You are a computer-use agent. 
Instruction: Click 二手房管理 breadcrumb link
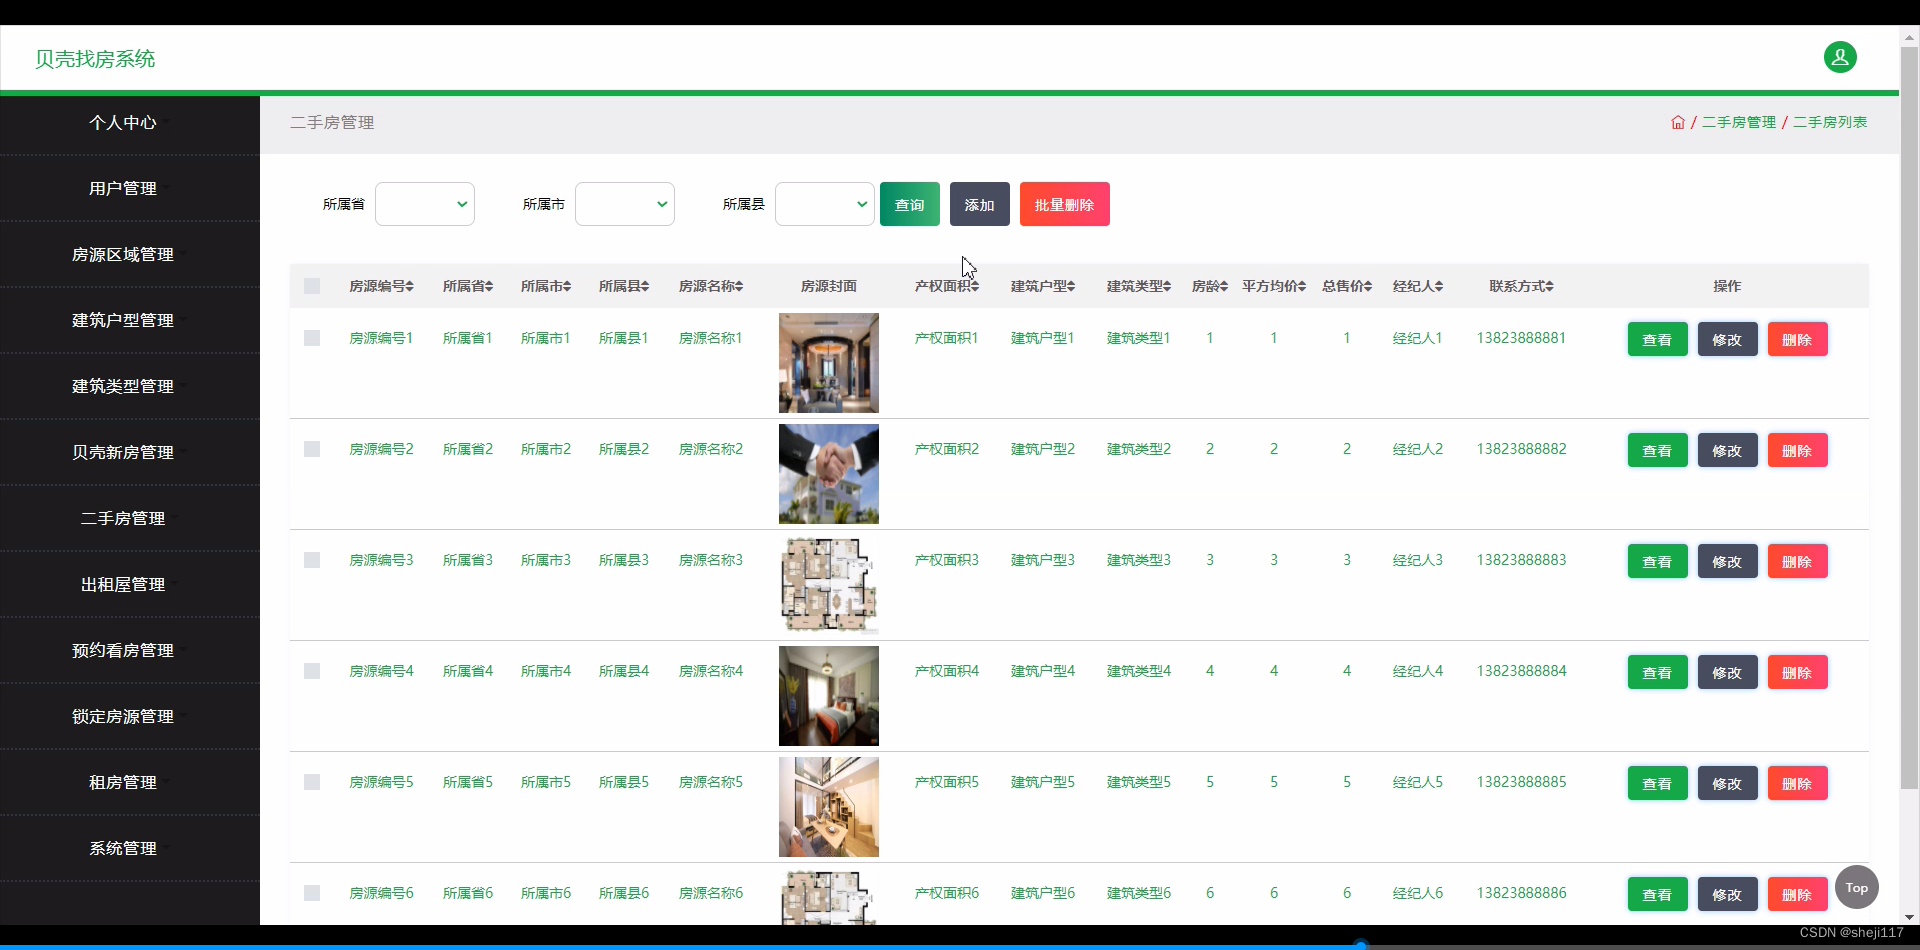point(1739,122)
